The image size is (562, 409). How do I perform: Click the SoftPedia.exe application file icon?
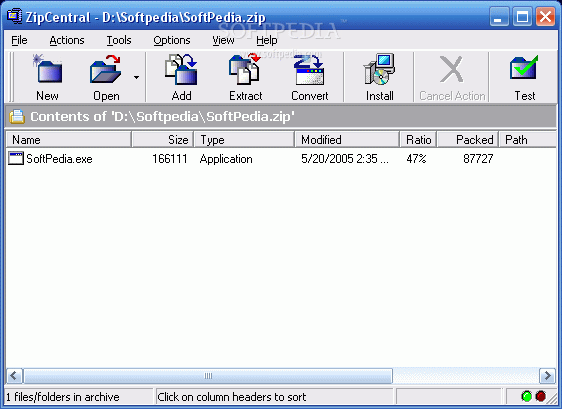click(16, 158)
